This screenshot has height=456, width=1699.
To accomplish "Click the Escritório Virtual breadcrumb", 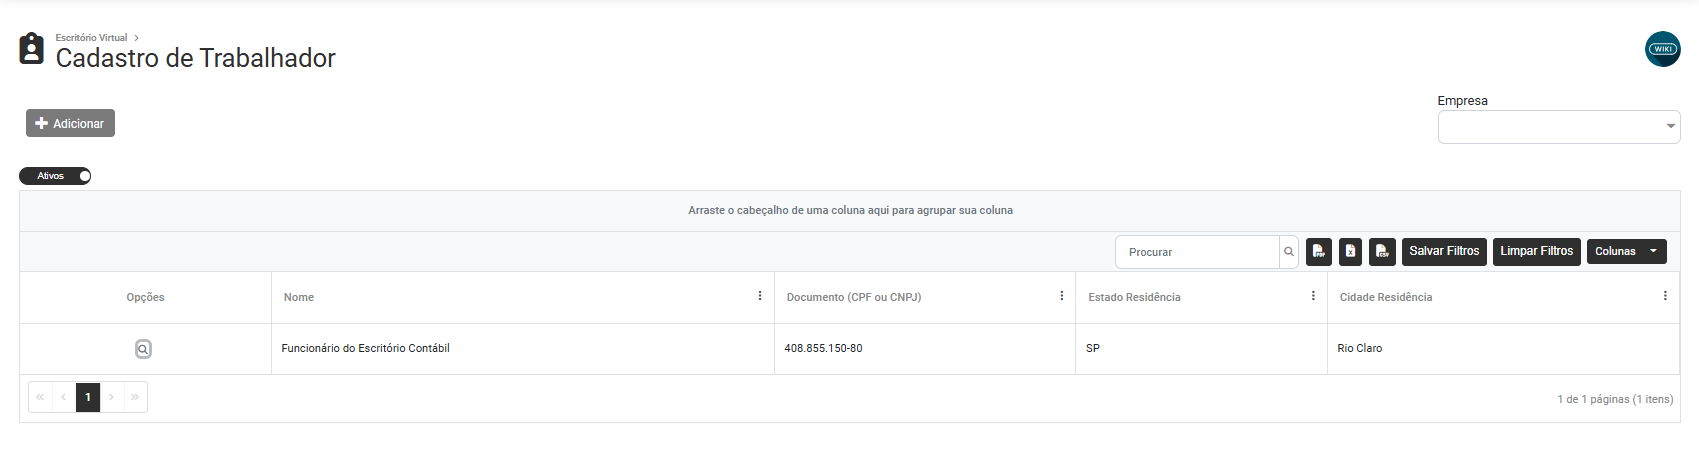I will [91, 38].
